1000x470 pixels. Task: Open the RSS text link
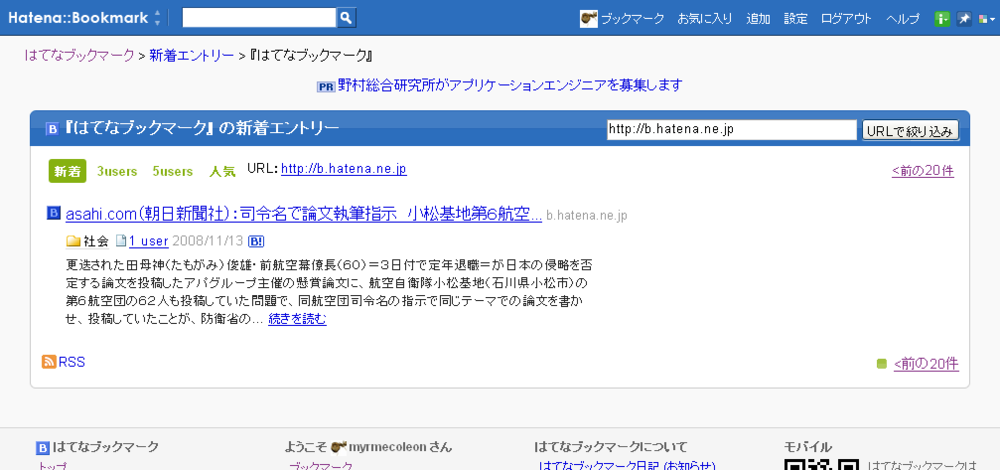pyautogui.click(x=71, y=362)
